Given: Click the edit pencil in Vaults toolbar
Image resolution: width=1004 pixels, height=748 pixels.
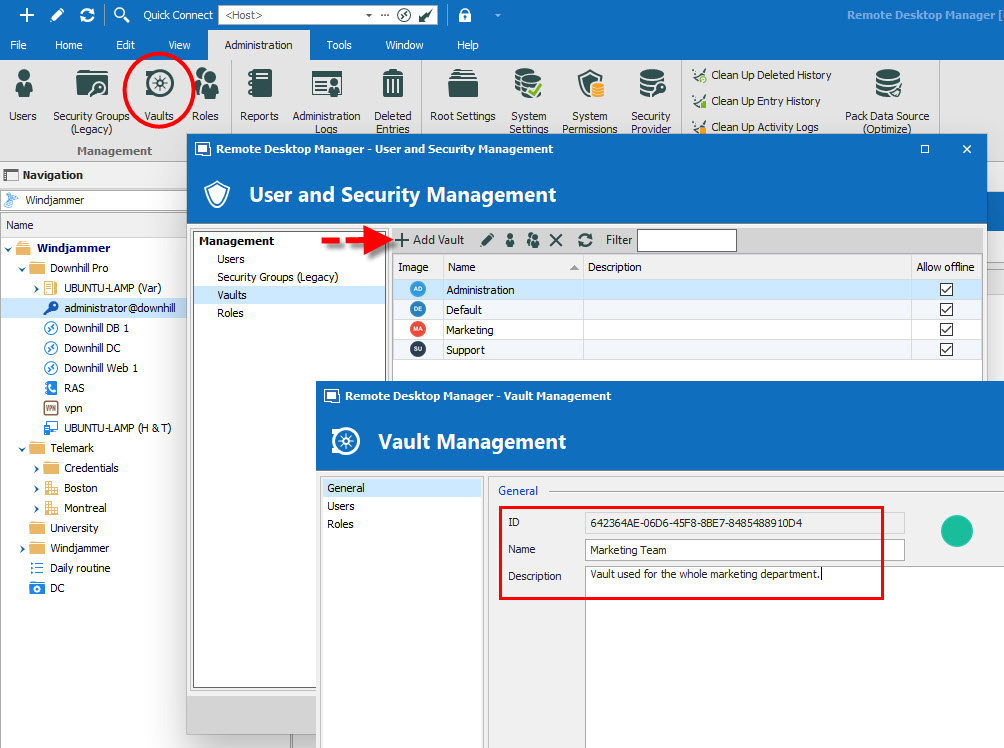Looking at the screenshot, I should click(x=486, y=240).
